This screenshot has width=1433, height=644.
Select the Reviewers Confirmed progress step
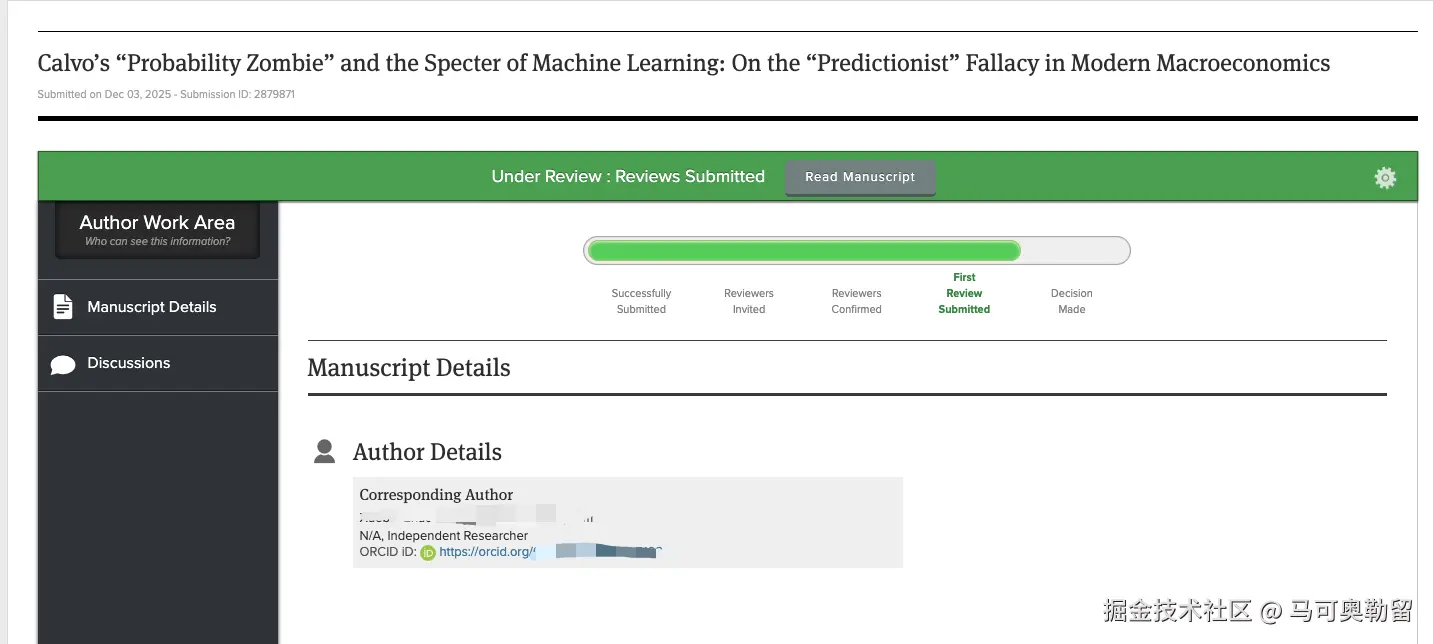pos(857,301)
